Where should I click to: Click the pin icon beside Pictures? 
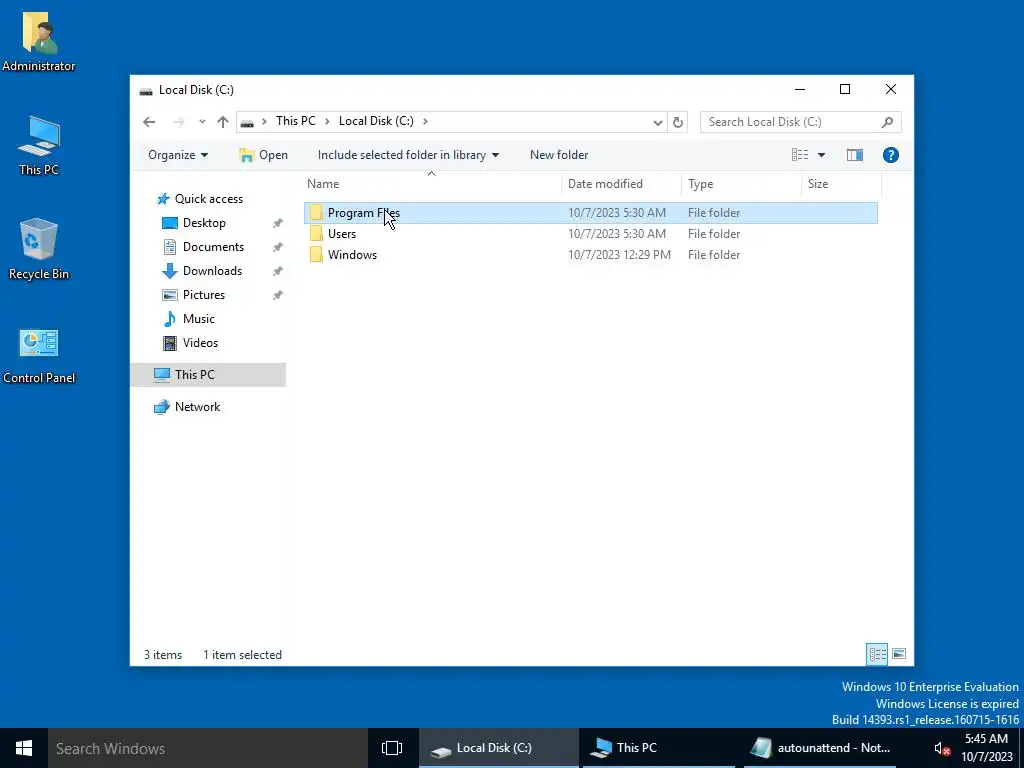[278, 295]
